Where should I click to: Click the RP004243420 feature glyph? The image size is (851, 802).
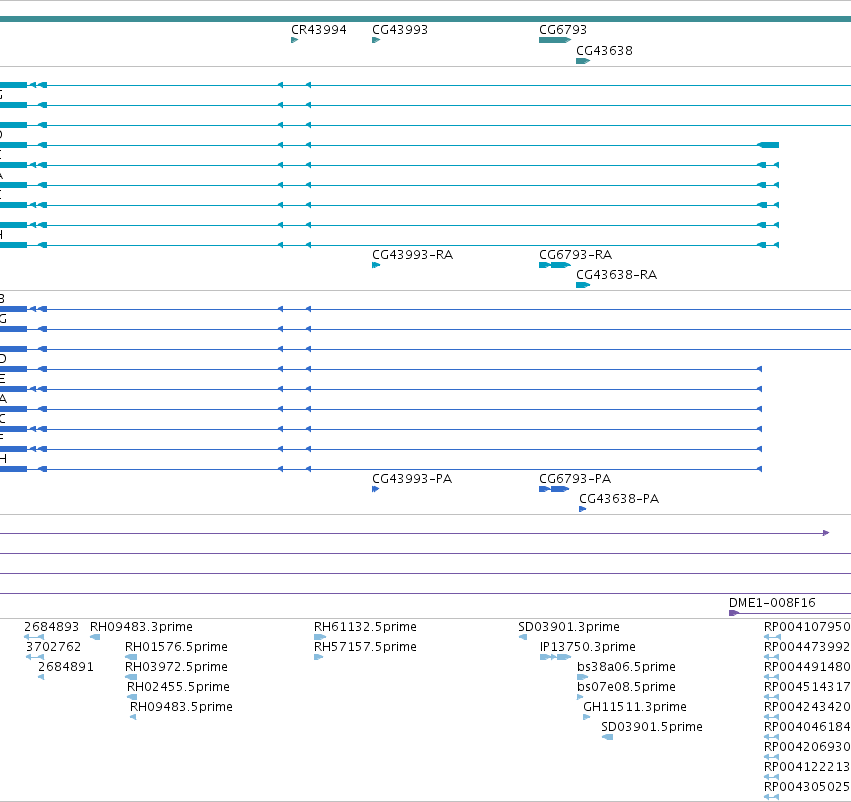pyautogui.click(x=771, y=717)
